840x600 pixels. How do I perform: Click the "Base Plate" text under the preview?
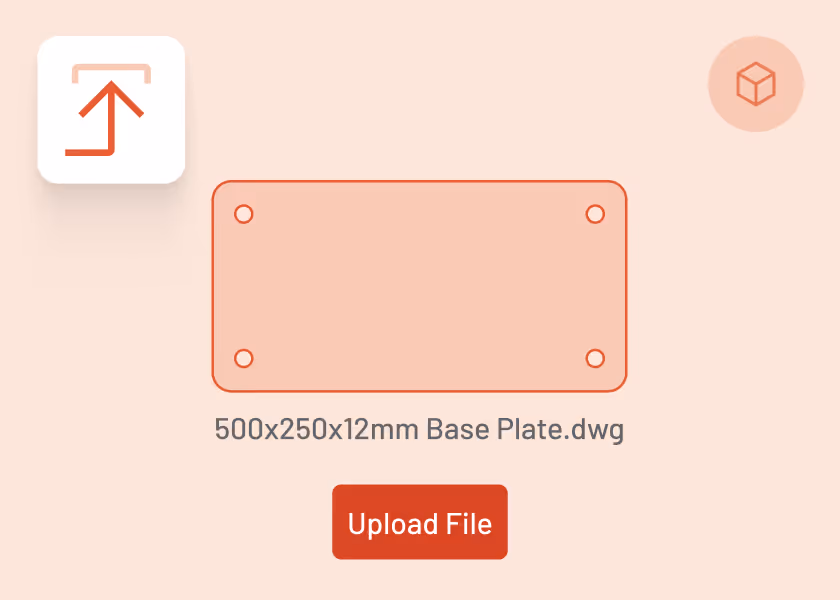point(495,429)
